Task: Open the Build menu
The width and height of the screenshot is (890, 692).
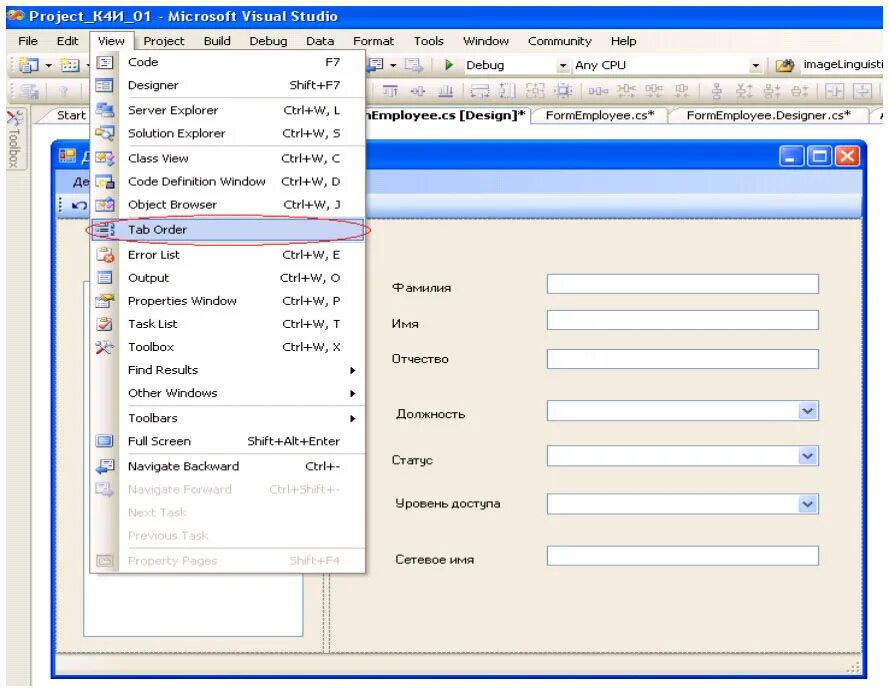Action: [x=217, y=41]
